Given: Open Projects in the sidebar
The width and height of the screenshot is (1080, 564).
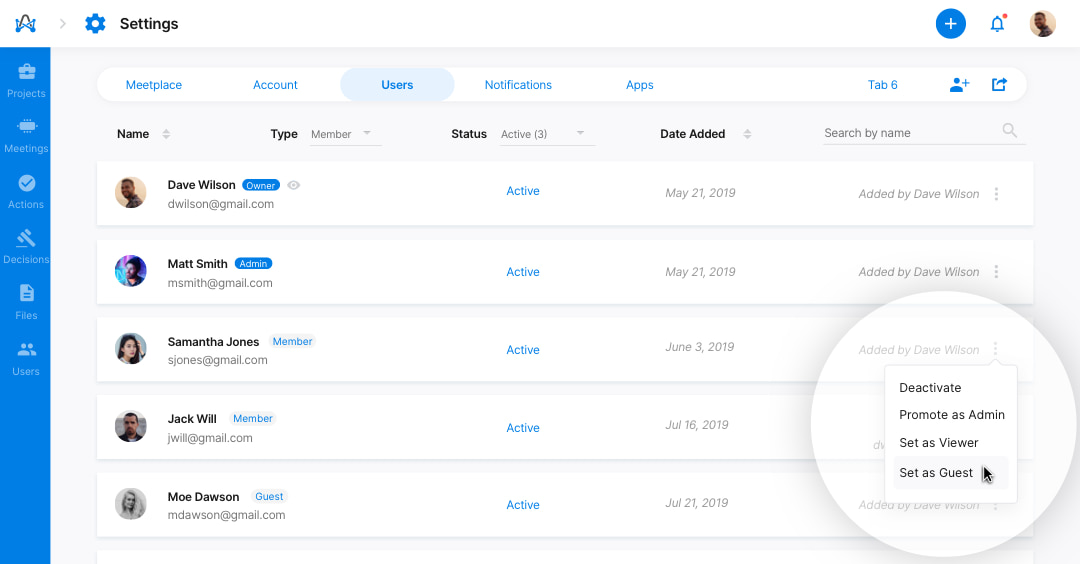Looking at the screenshot, I should (x=26, y=81).
